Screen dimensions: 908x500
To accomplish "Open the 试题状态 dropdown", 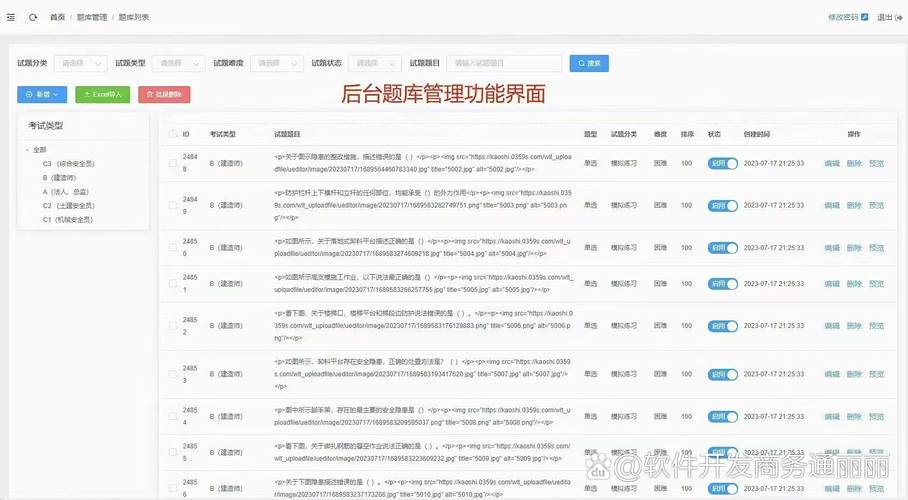I will click(375, 63).
